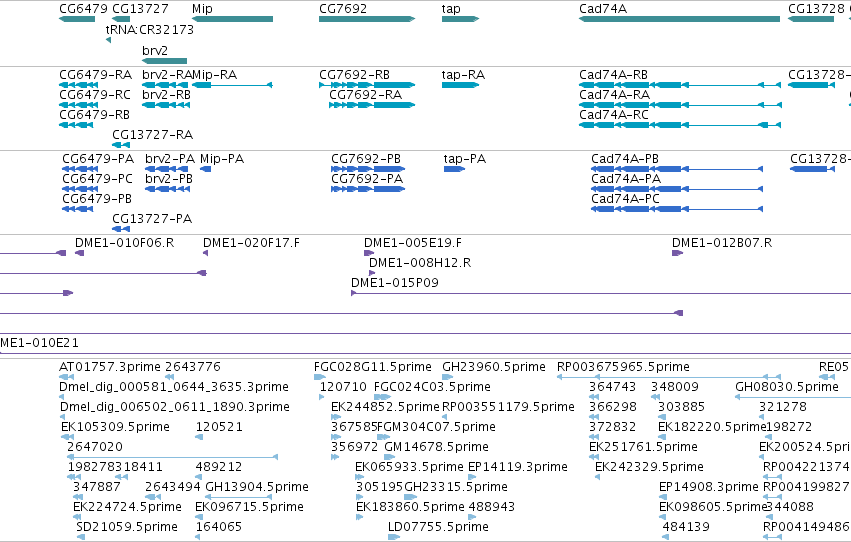This screenshot has width=851, height=542.
Task: Select the CG7692 gene glyph
Action: click(x=367, y=19)
